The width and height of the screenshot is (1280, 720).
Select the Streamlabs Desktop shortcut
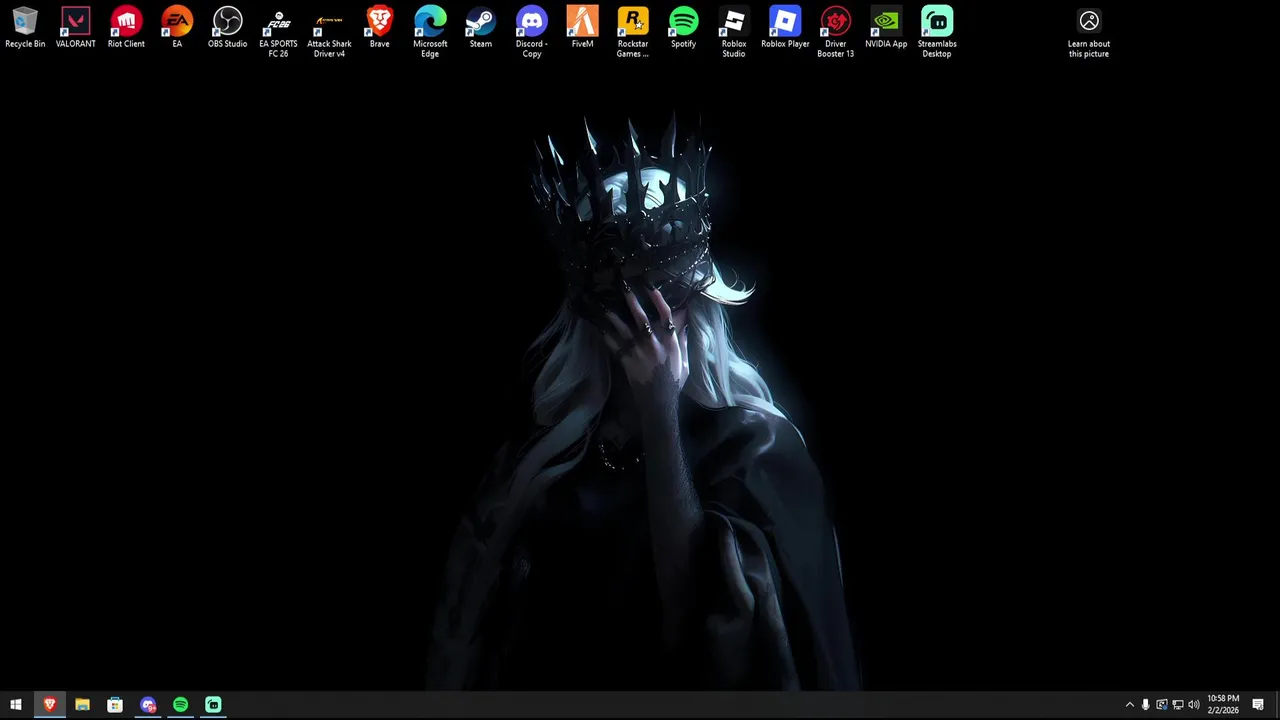937,32
